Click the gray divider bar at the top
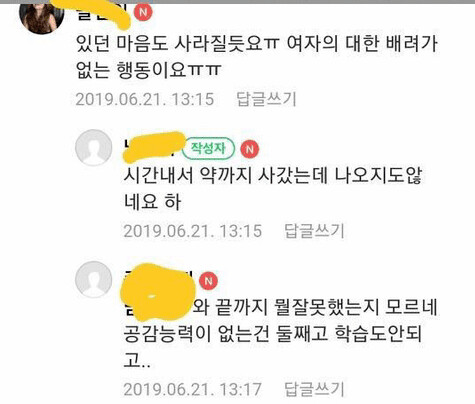 (237, 2)
